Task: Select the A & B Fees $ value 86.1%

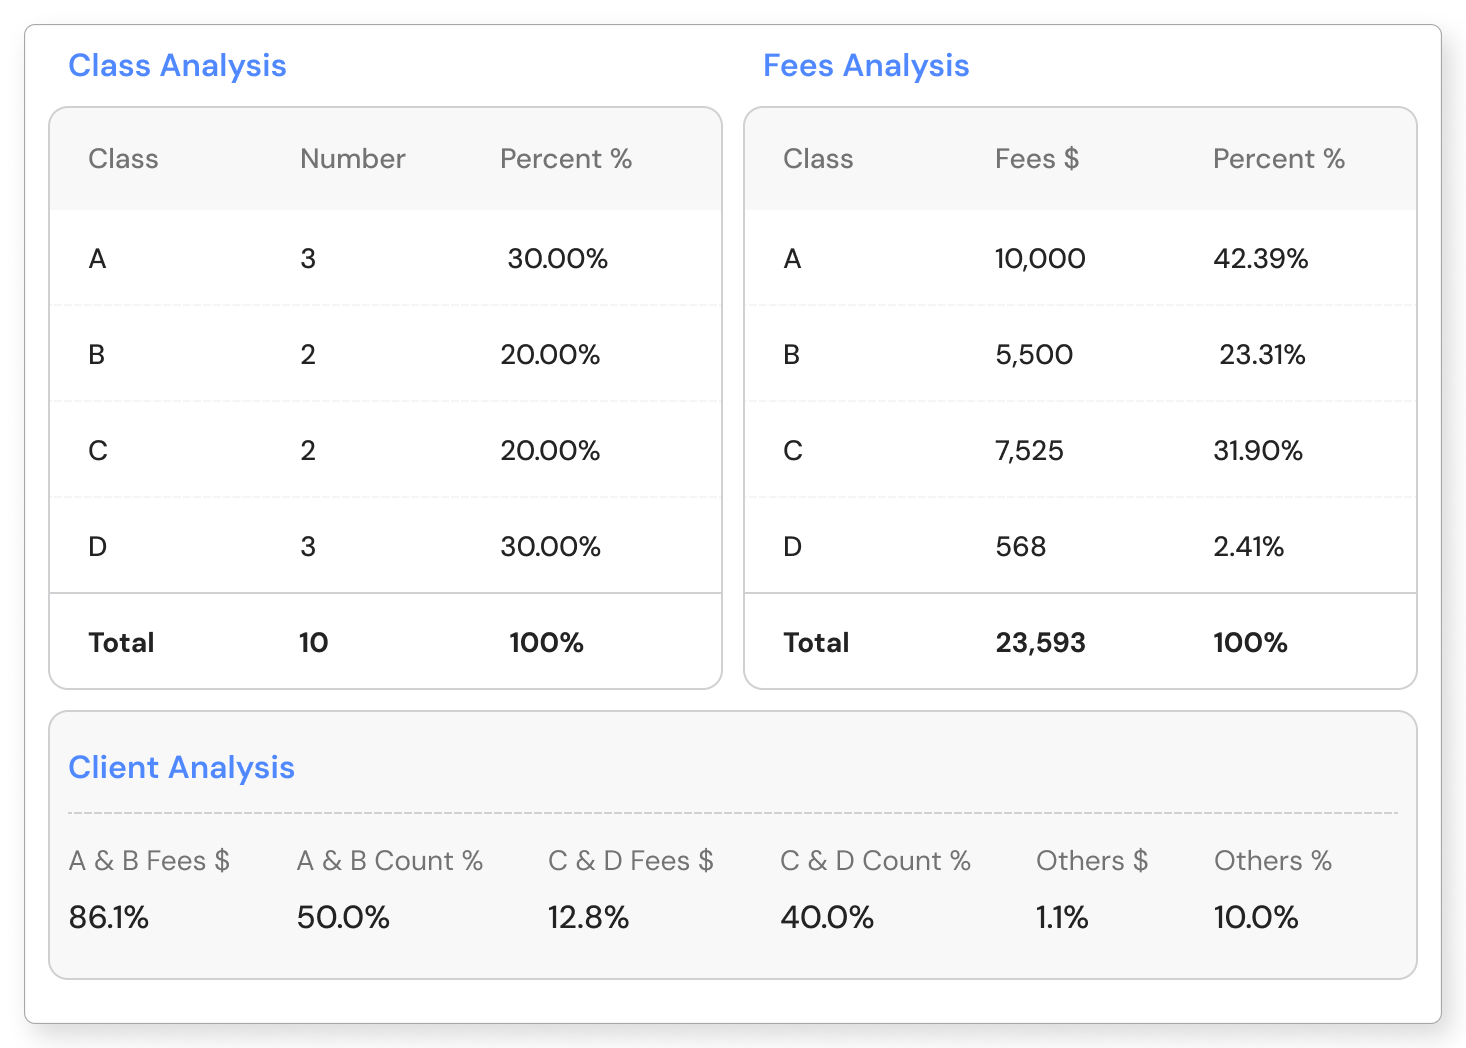Action: point(108,918)
